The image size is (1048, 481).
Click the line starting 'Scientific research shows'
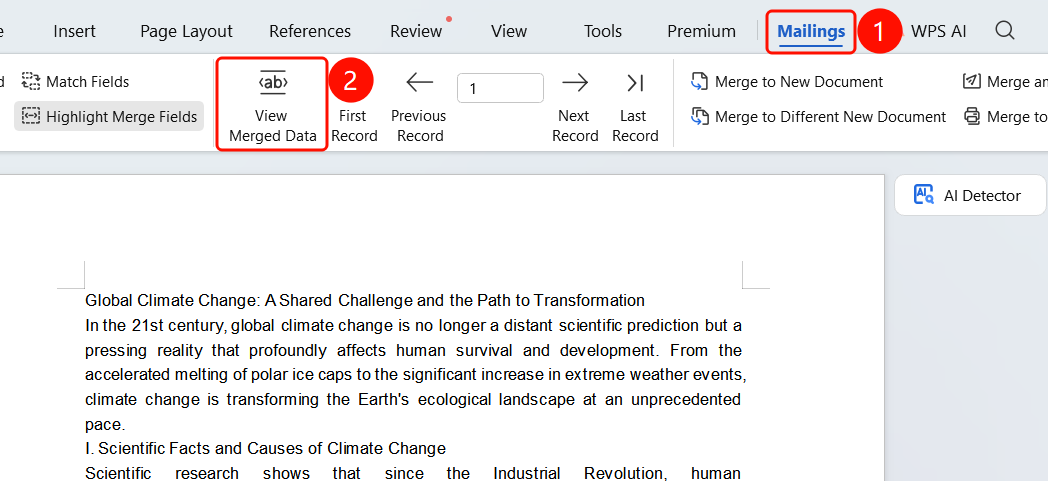pyautogui.click(x=414, y=473)
